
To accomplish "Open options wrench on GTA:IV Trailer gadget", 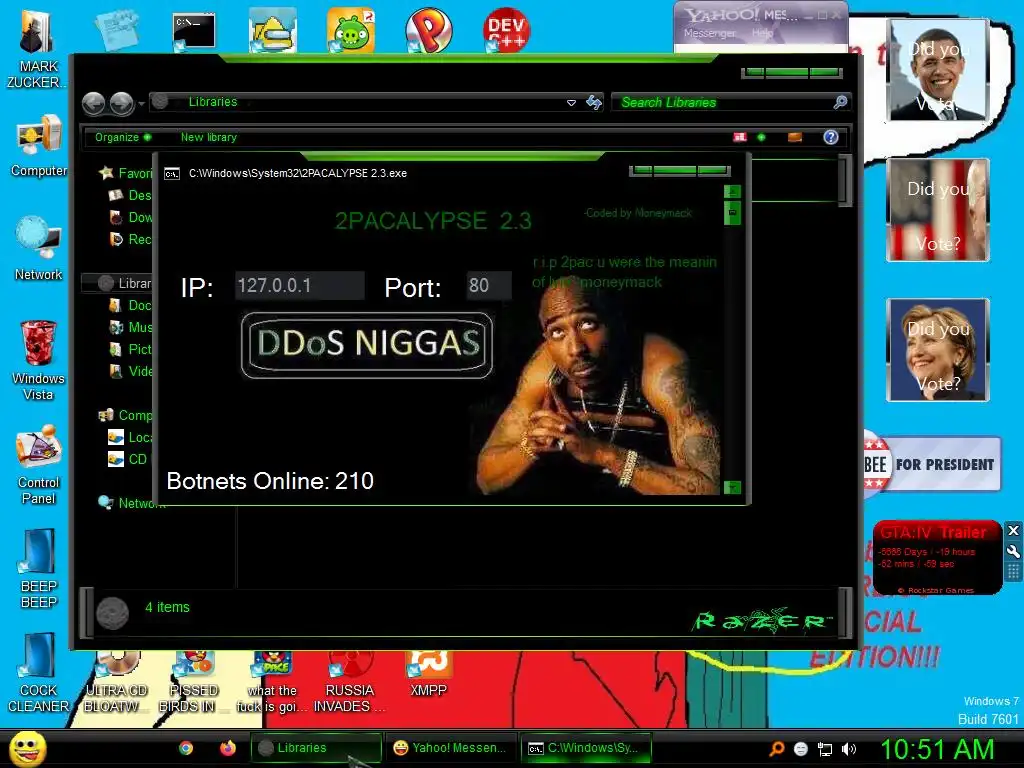I will pos(1013,551).
